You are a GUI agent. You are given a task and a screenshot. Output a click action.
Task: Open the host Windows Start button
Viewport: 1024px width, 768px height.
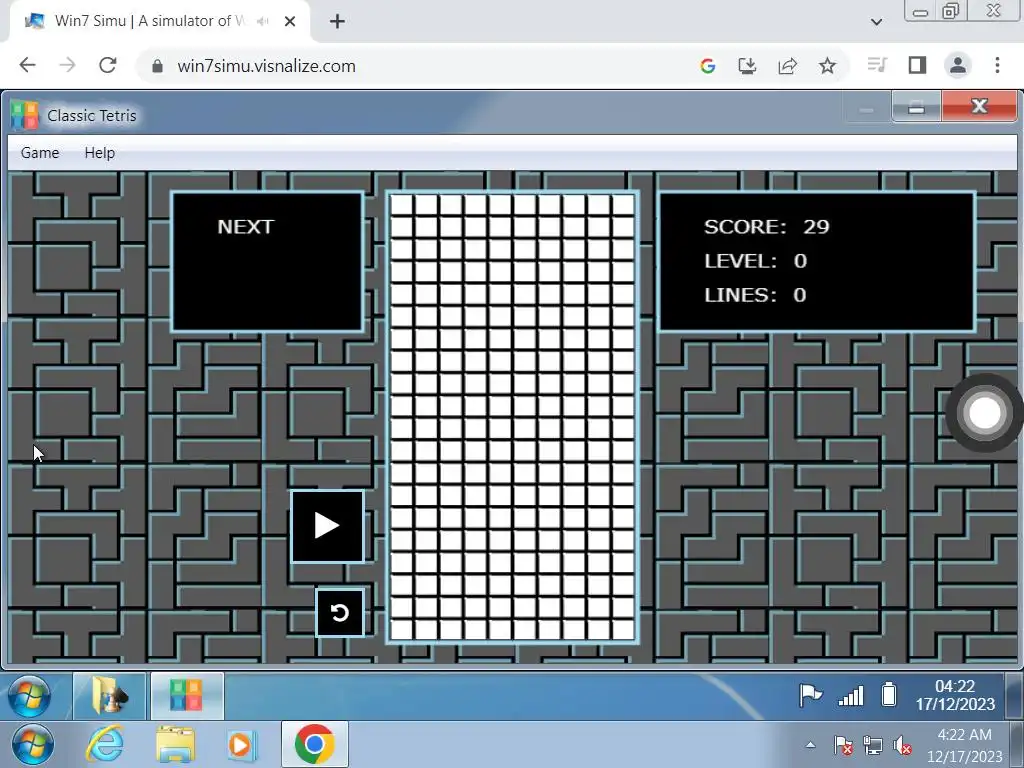[x=33, y=744]
